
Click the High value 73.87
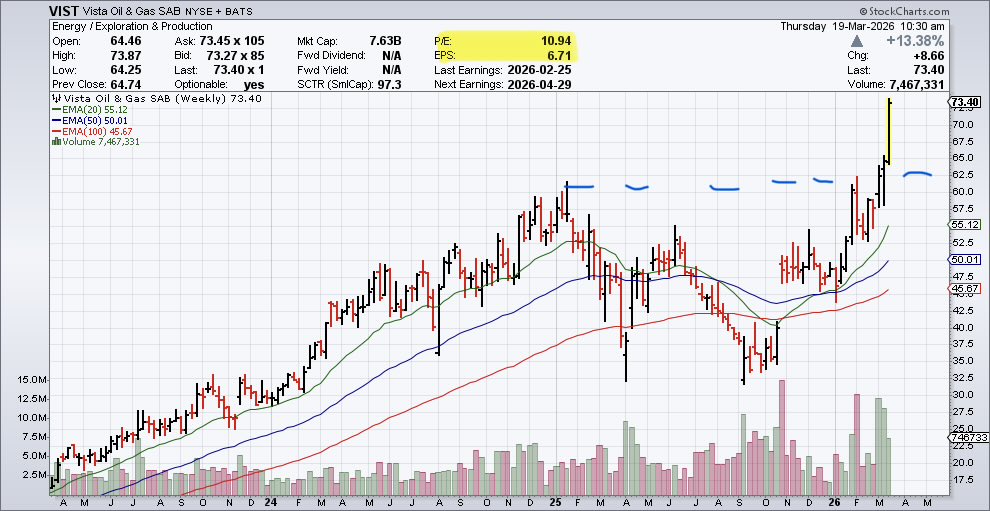(126, 56)
